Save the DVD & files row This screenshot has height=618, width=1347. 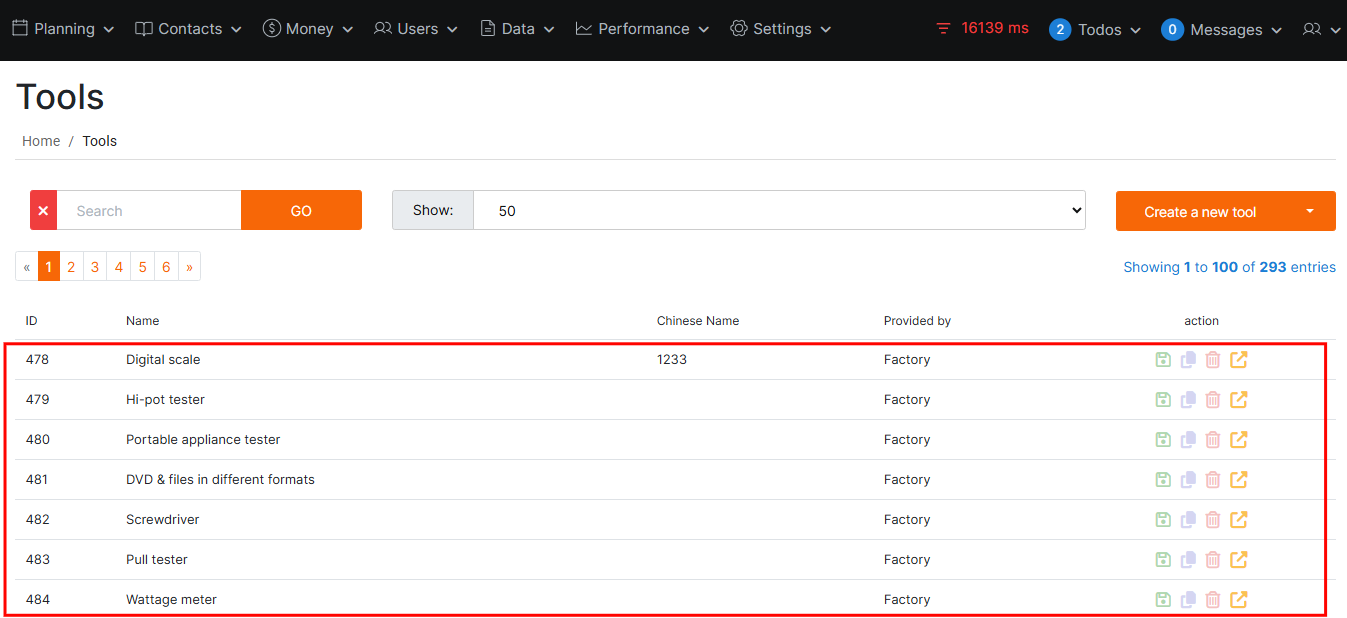tap(1162, 480)
